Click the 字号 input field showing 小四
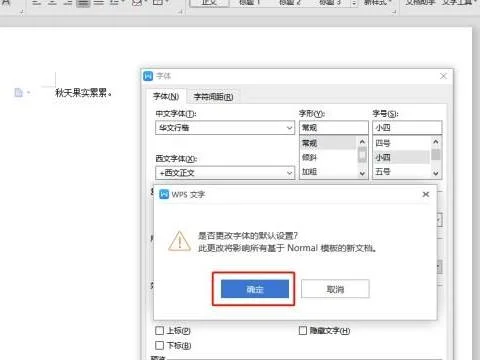This screenshot has width=480, height=360. coord(407,128)
